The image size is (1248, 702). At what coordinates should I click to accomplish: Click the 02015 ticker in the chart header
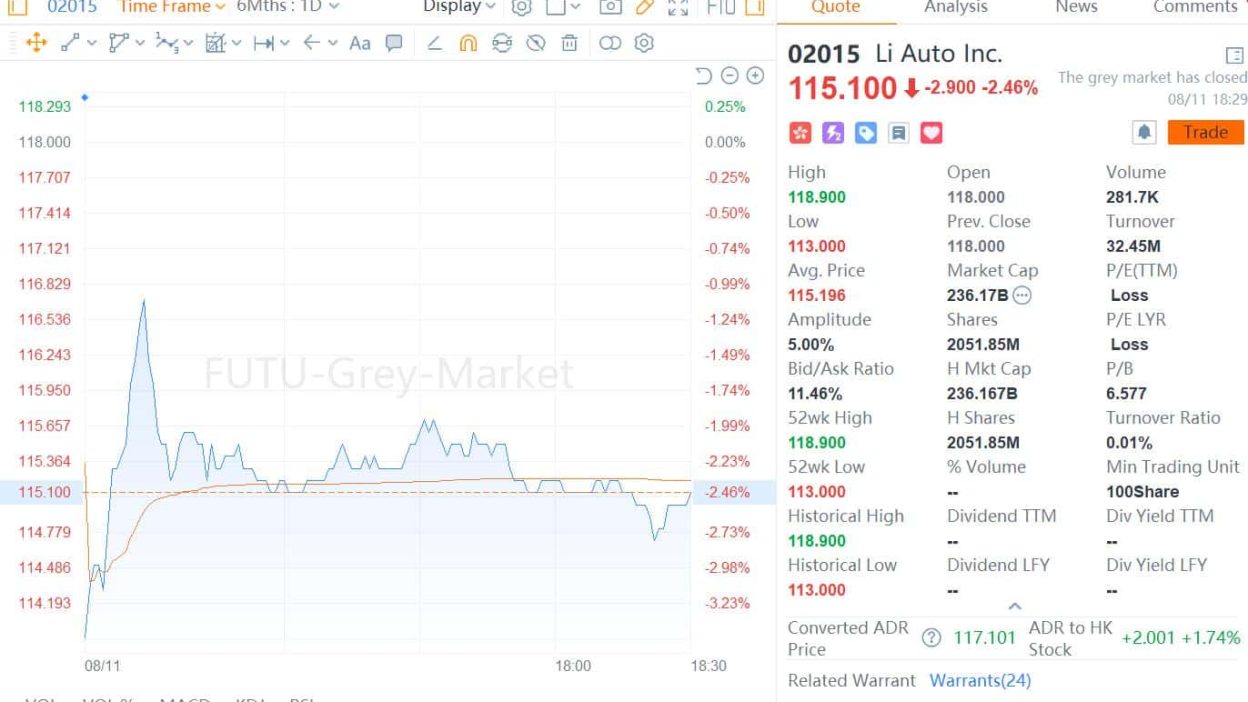73,7
